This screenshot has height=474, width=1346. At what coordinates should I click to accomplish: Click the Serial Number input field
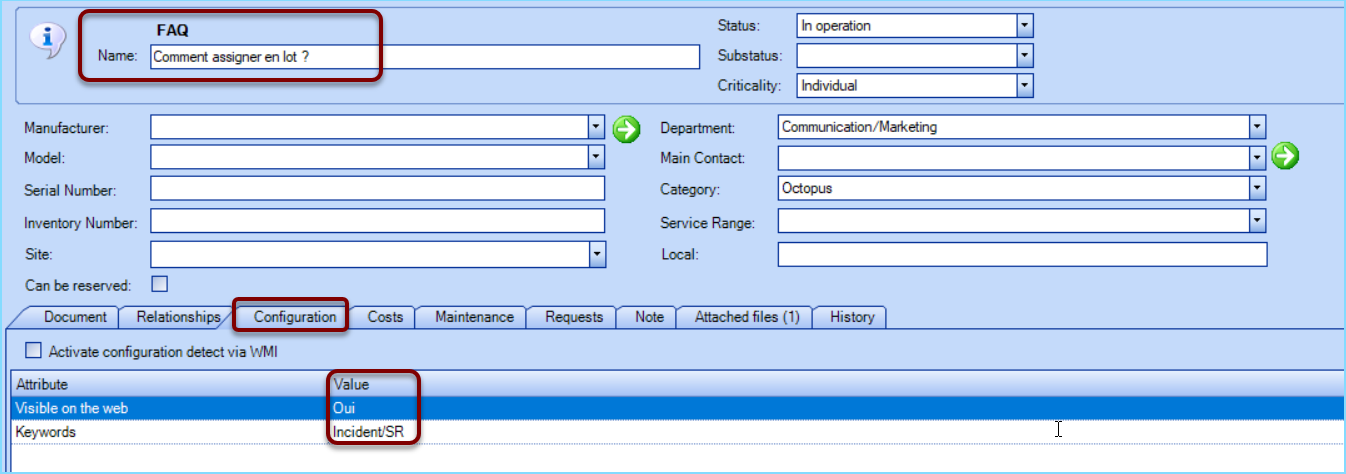[377, 189]
